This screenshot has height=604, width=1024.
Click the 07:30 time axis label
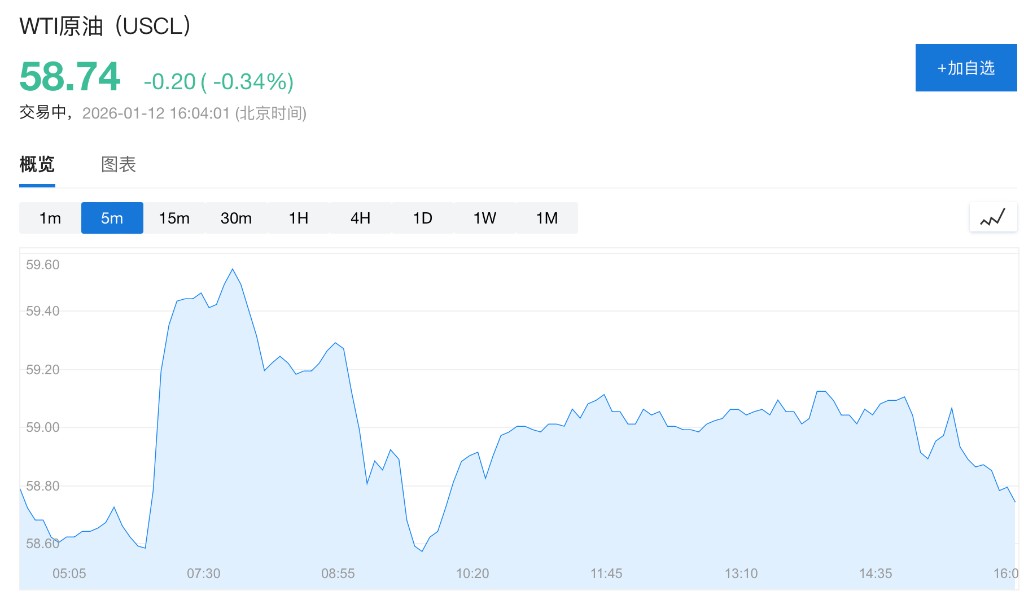coord(203,573)
